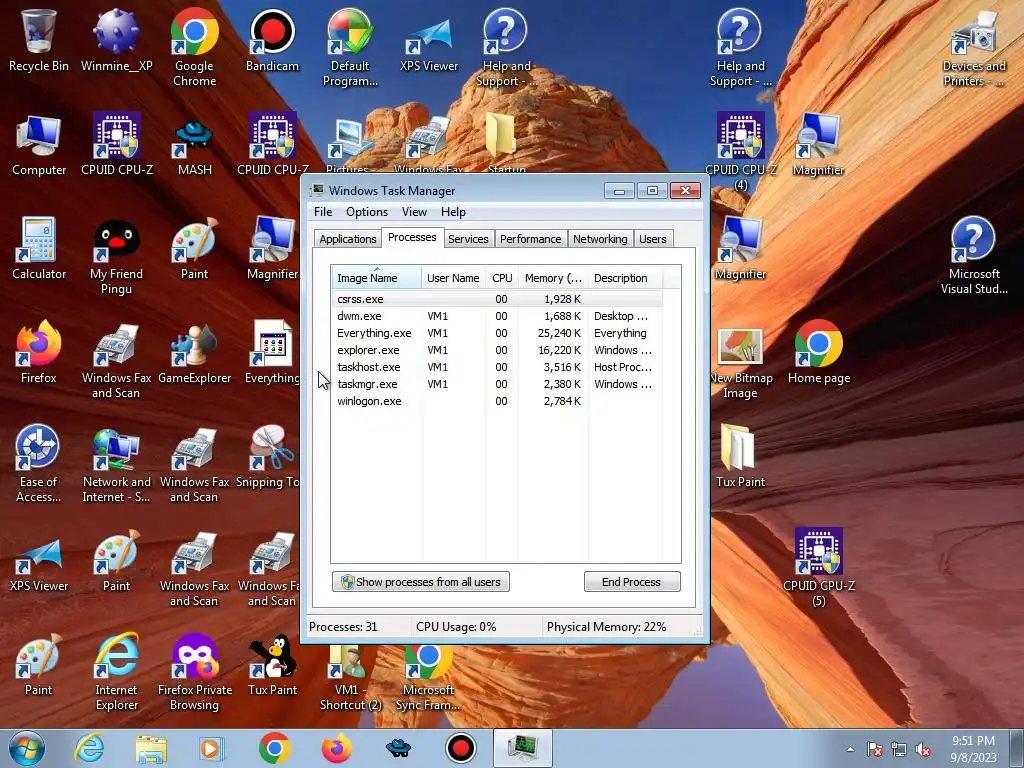Select GameExplorer desktop shortcut
Viewport: 1024px width, 768px height.
[x=195, y=352]
